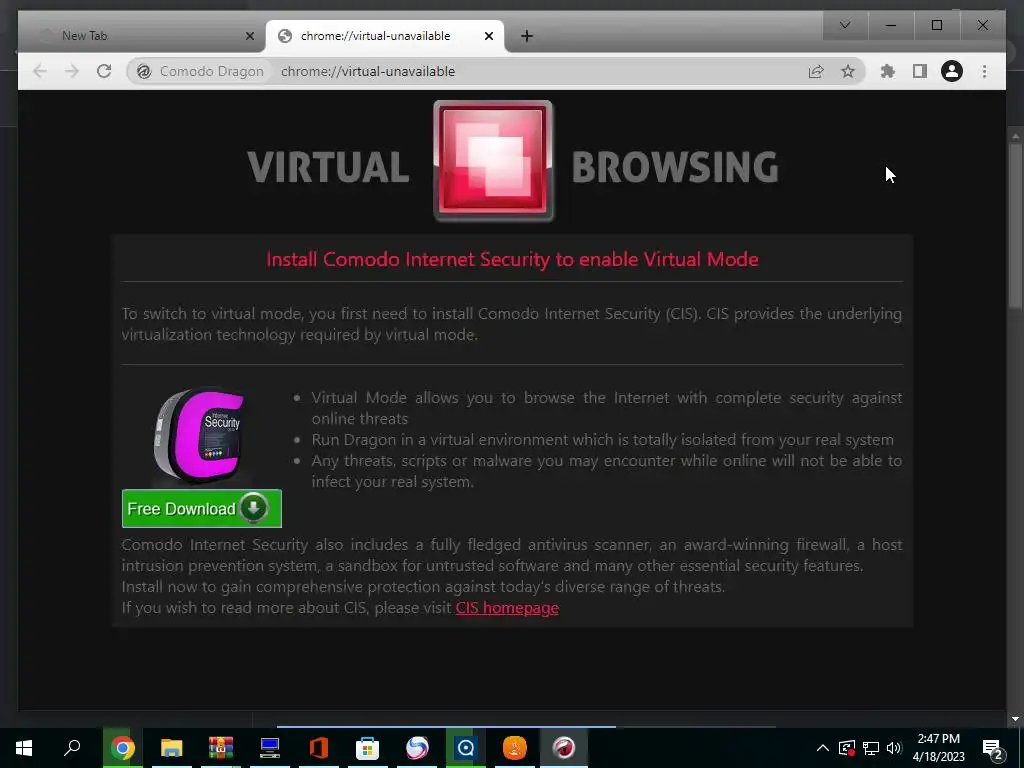The width and height of the screenshot is (1024, 768).
Task: Go back to the previous page
Action: pyautogui.click(x=40, y=71)
